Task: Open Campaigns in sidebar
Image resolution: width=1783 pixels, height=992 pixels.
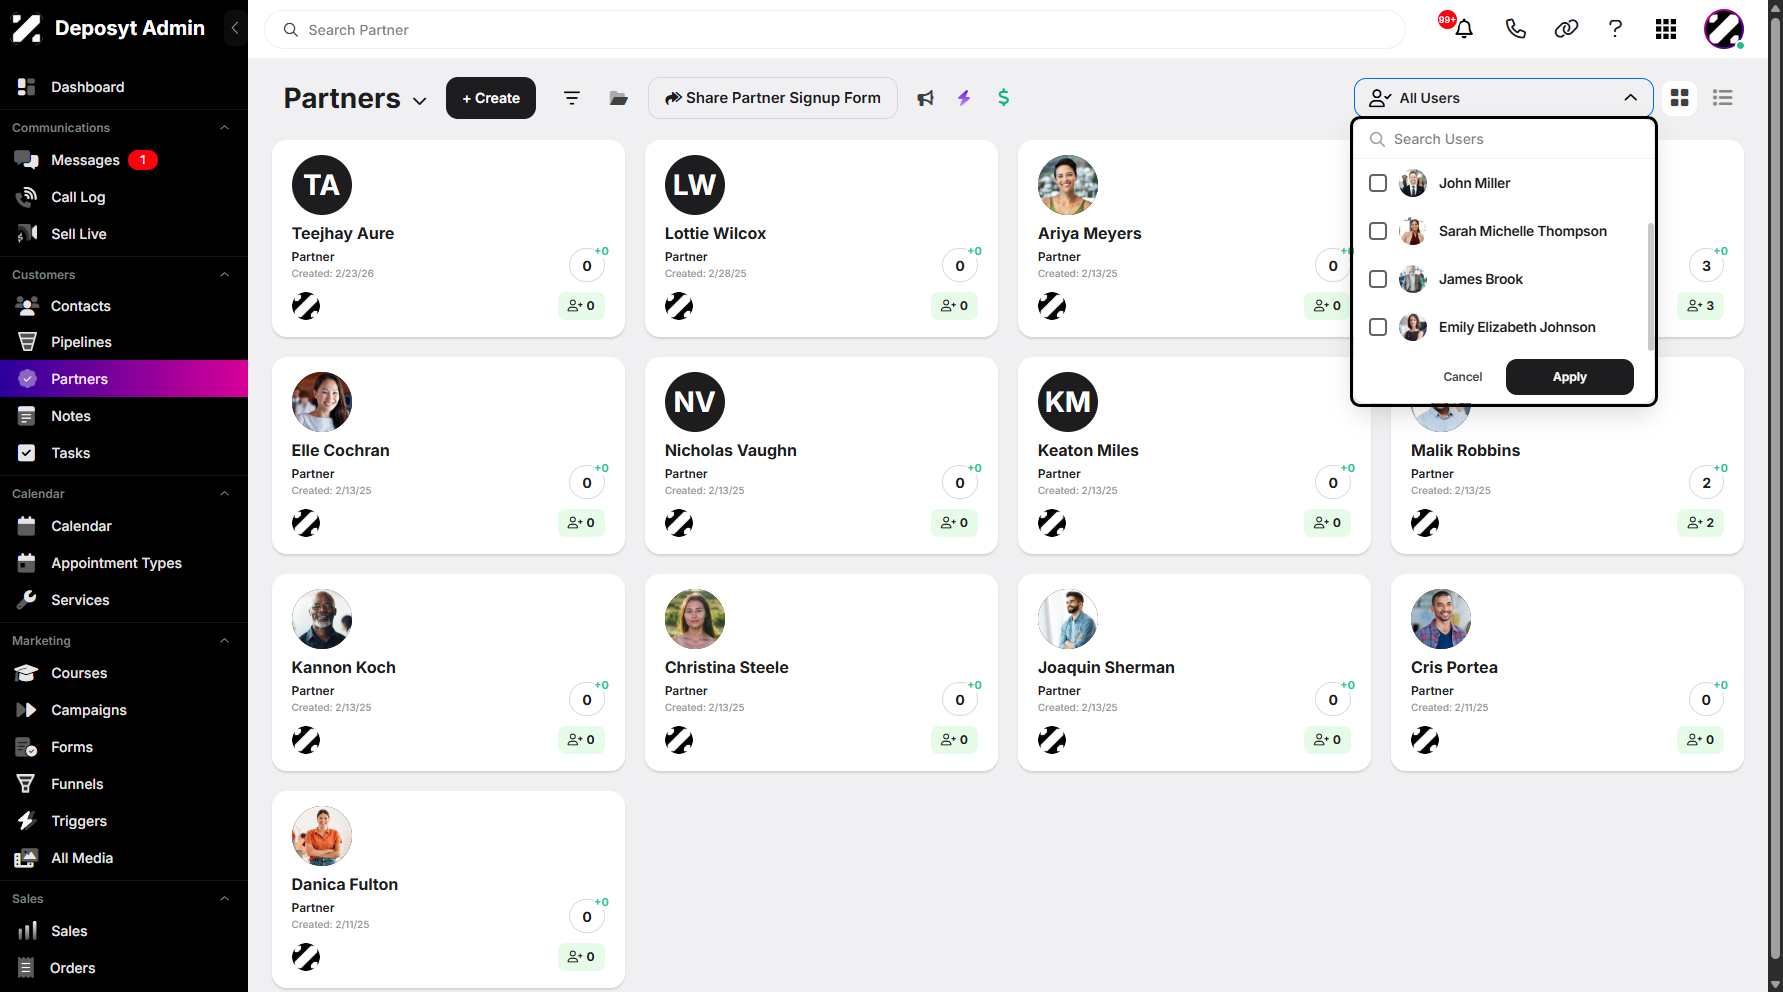Action: [x=124, y=710]
